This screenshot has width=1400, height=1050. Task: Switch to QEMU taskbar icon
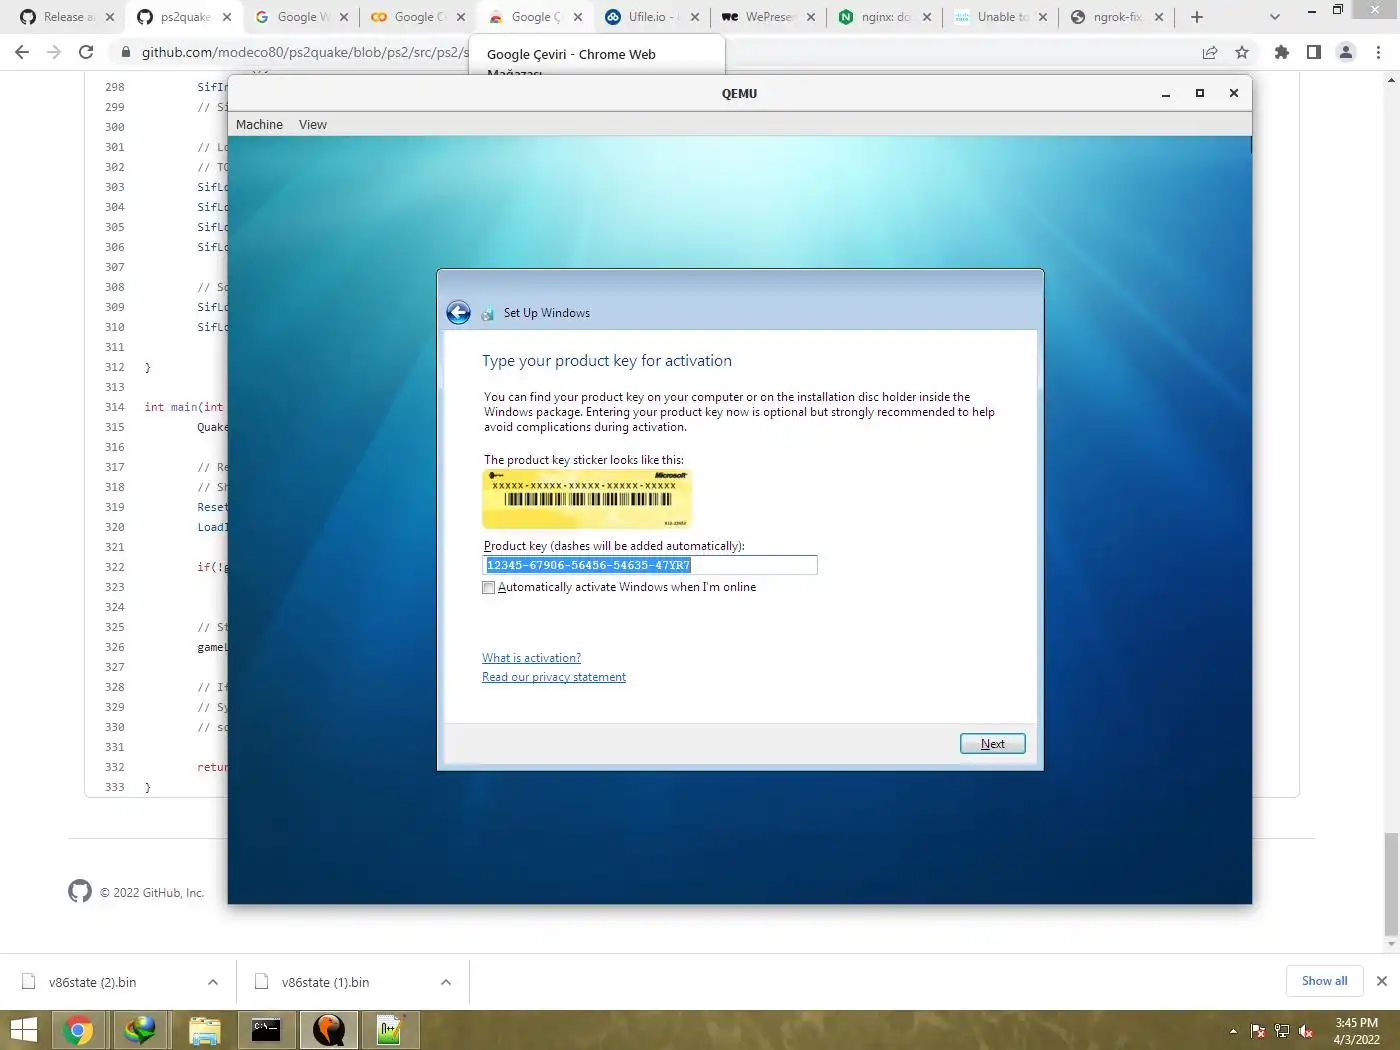(x=329, y=1030)
